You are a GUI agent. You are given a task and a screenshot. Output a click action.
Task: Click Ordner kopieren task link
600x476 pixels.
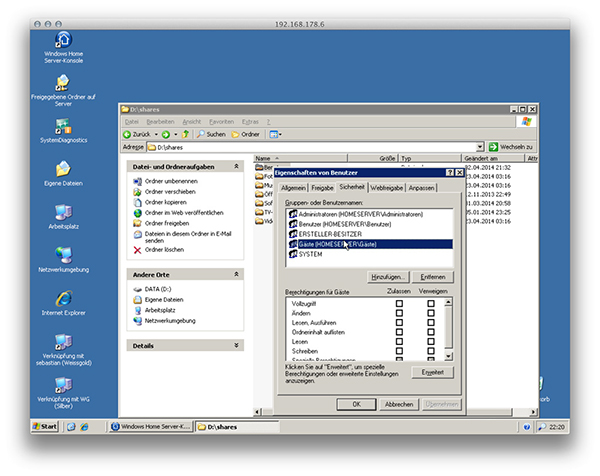166,202
